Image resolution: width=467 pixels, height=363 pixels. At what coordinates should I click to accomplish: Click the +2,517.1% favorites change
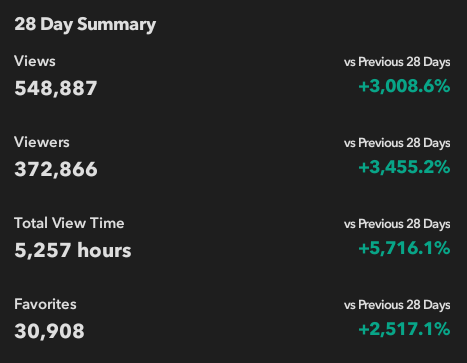404,329
